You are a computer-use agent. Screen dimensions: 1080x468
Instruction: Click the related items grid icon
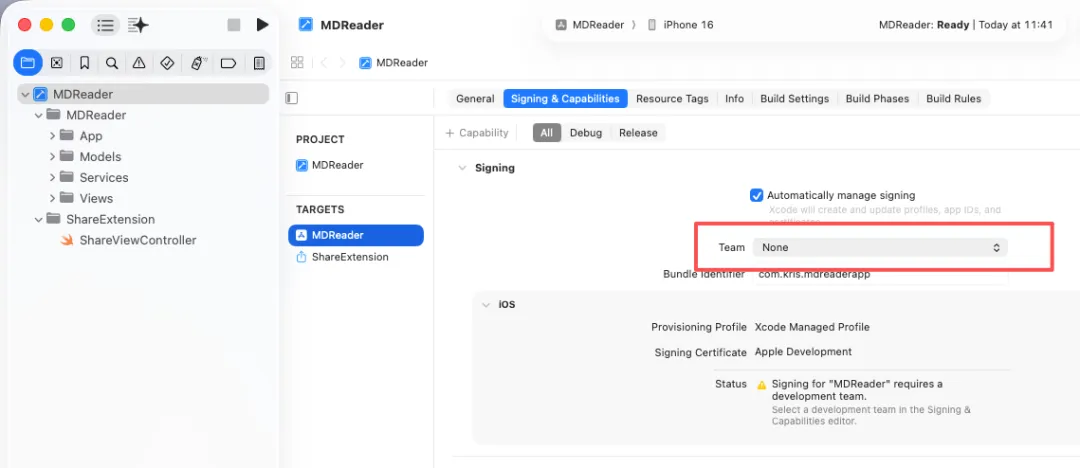[298, 63]
